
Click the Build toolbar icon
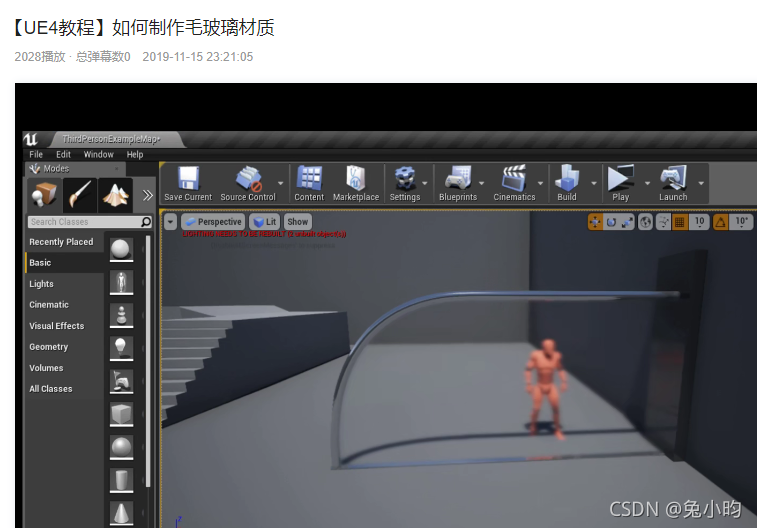point(567,183)
